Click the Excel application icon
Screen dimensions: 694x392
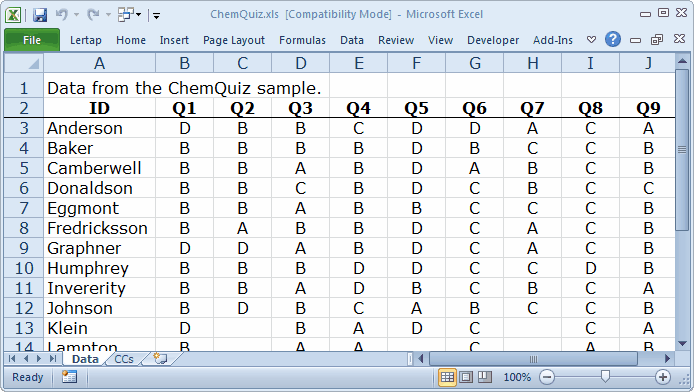(13, 15)
